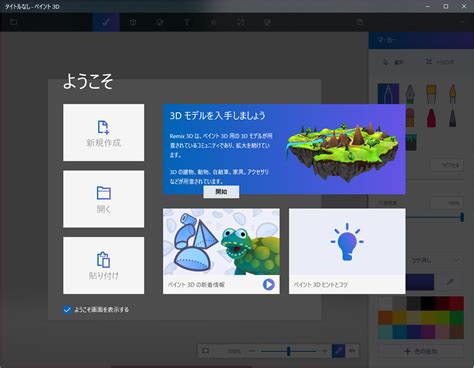Select the Art tools brush tab
The width and height of the screenshot is (474, 368).
click(106, 22)
